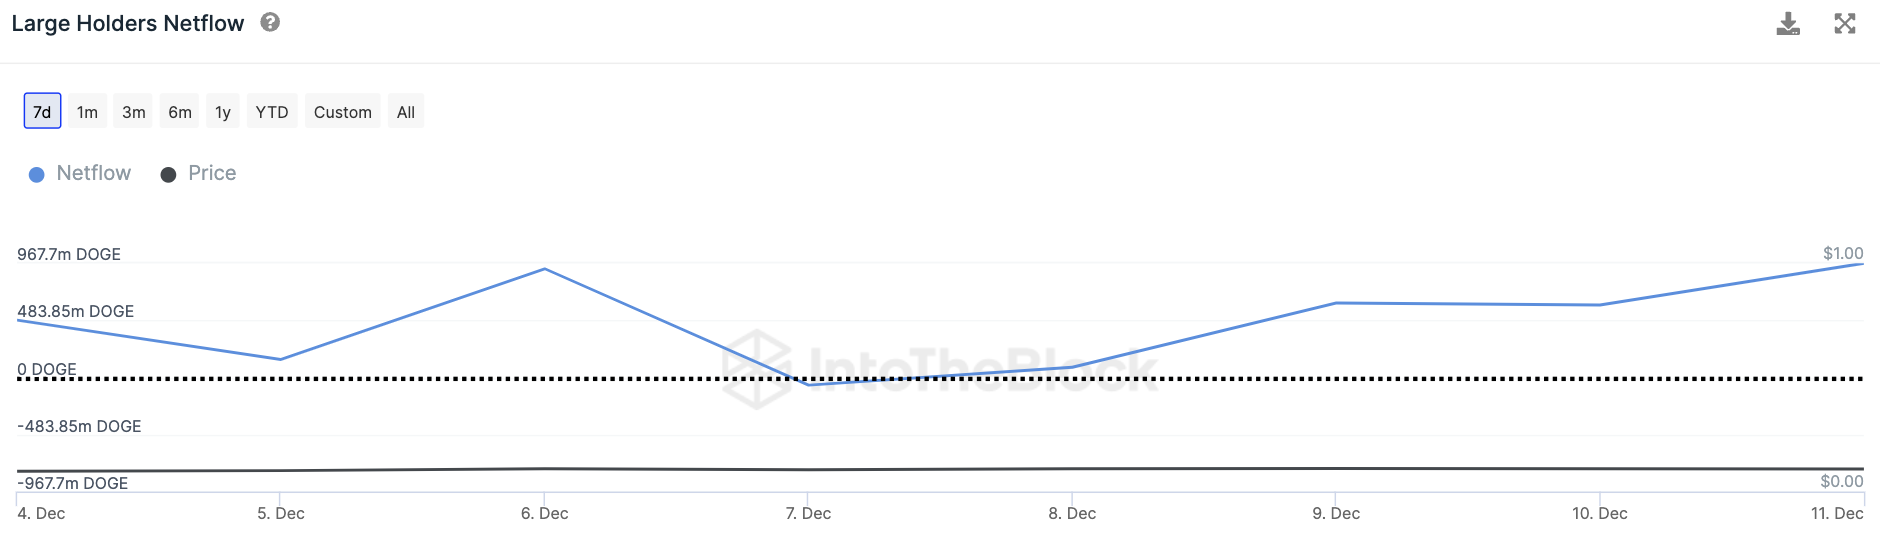Switch chart to 1y range
This screenshot has height=536, width=1880.
(x=223, y=112)
